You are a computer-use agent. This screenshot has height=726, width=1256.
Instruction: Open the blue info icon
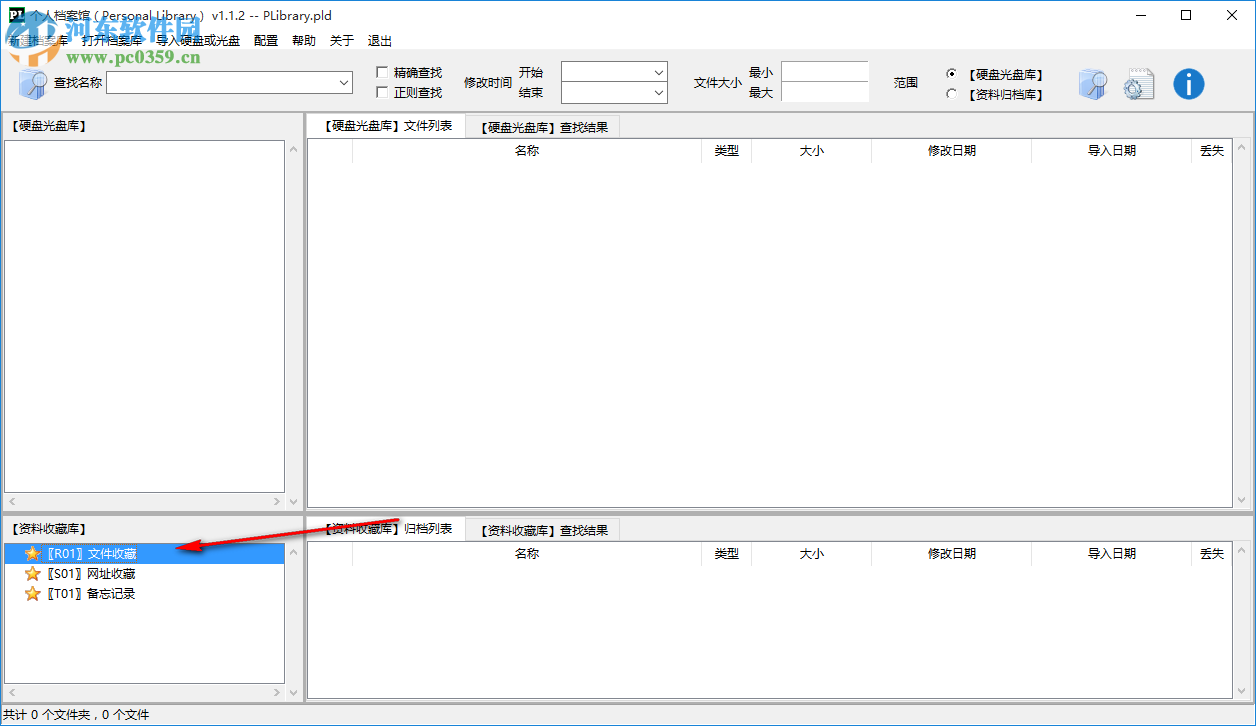[x=1189, y=84]
